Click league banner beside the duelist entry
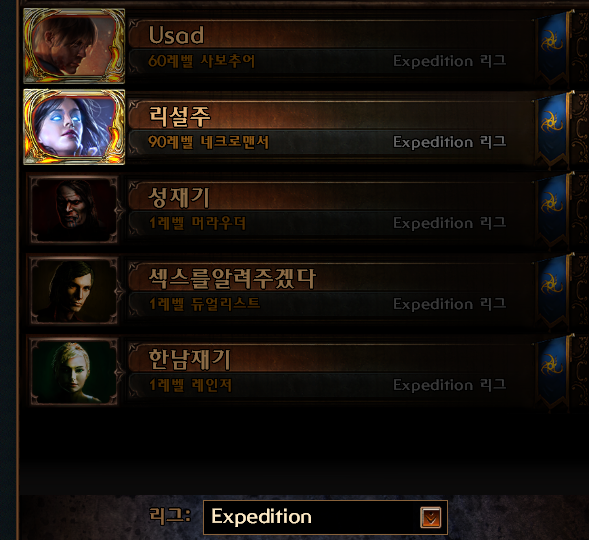 click(554, 291)
